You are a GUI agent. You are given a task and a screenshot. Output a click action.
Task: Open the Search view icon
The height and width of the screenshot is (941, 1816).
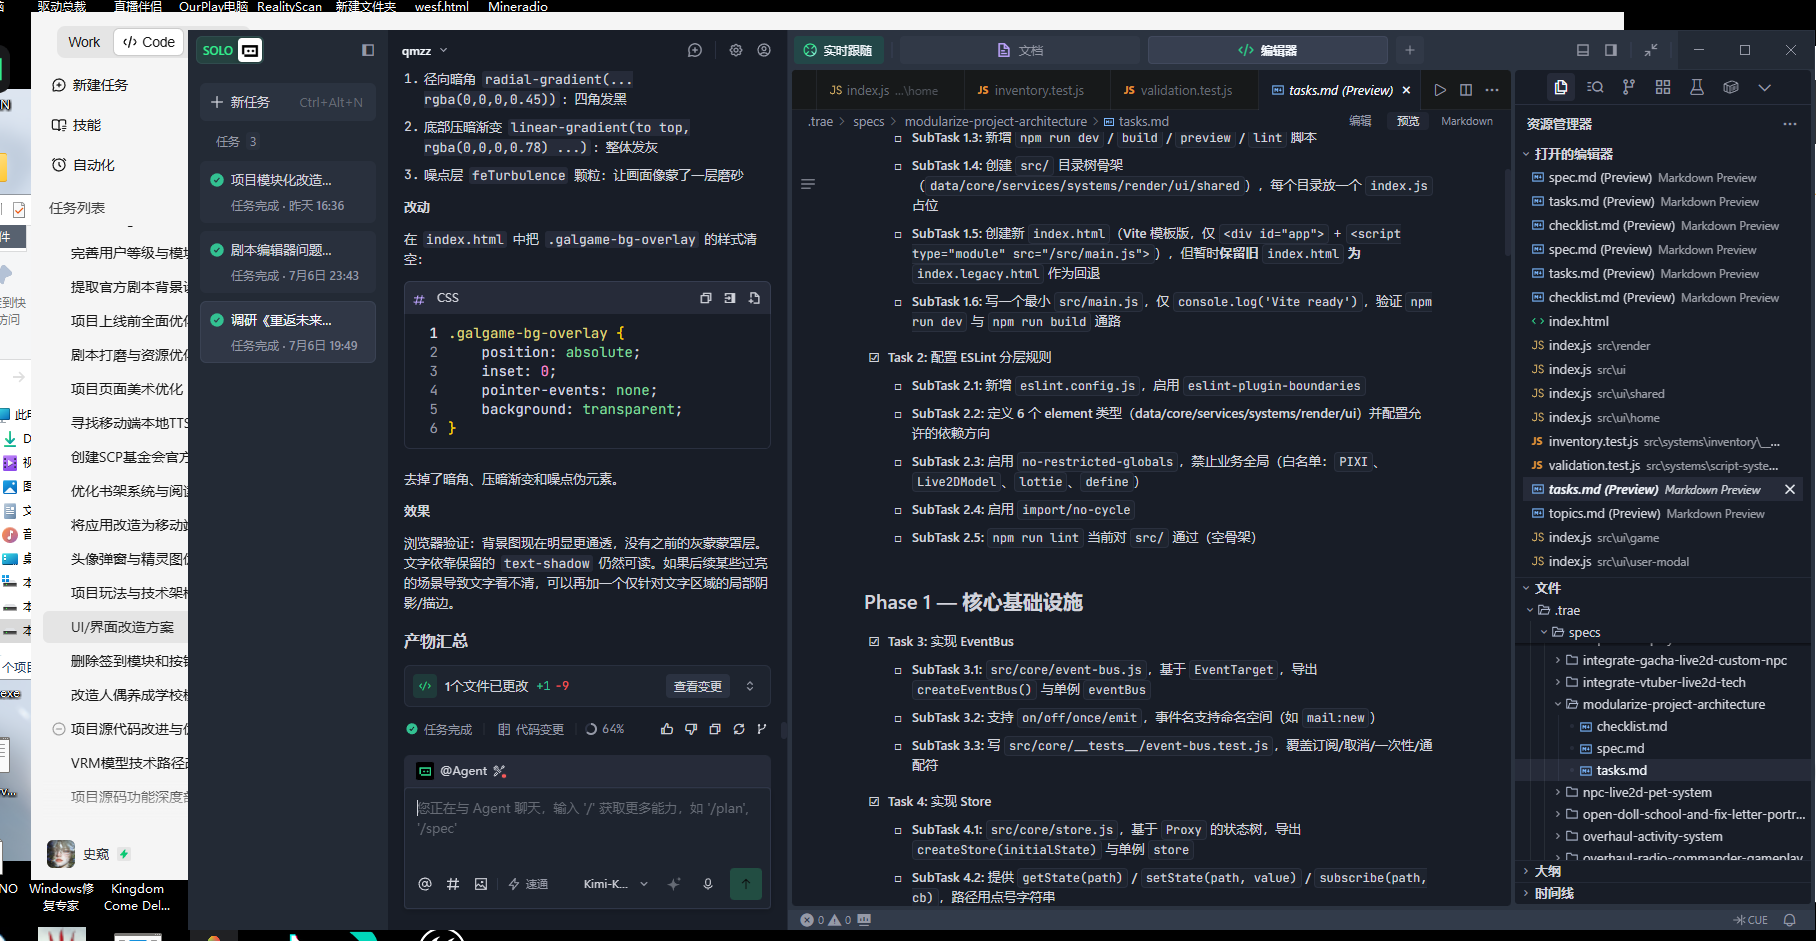(1595, 88)
